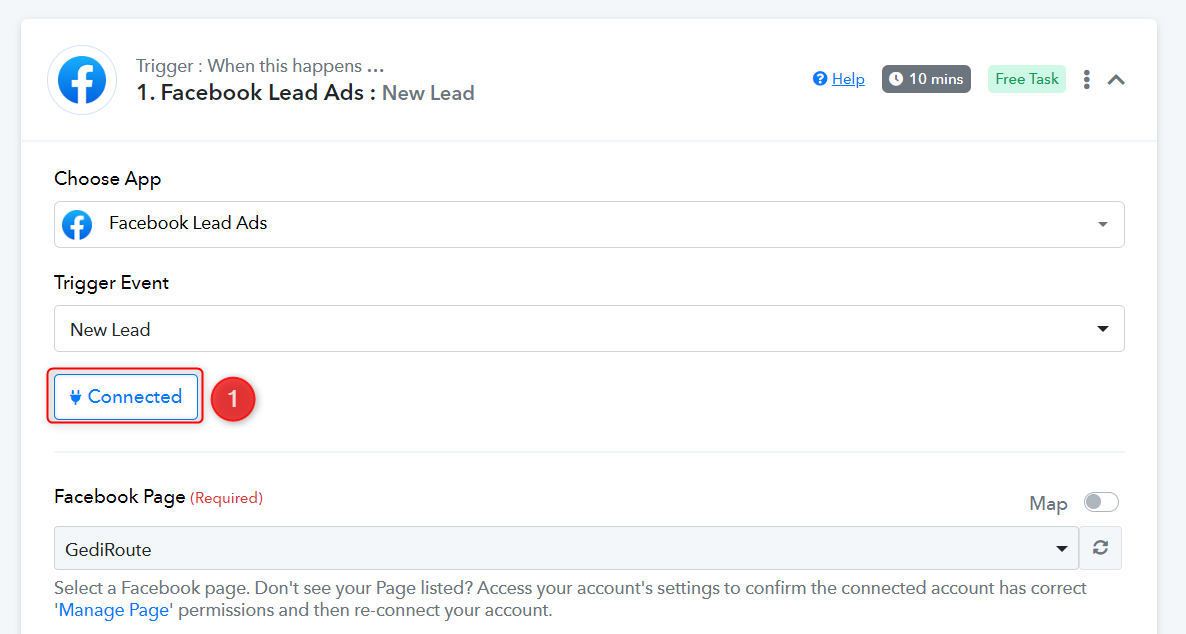
Task: Follow the Manage Page link
Action: pos(113,611)
